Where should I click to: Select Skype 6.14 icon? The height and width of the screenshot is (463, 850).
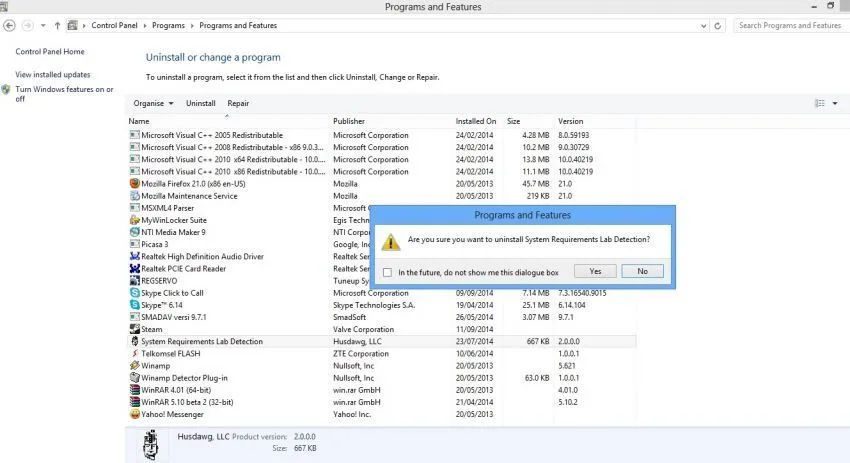tap(134, 305)
